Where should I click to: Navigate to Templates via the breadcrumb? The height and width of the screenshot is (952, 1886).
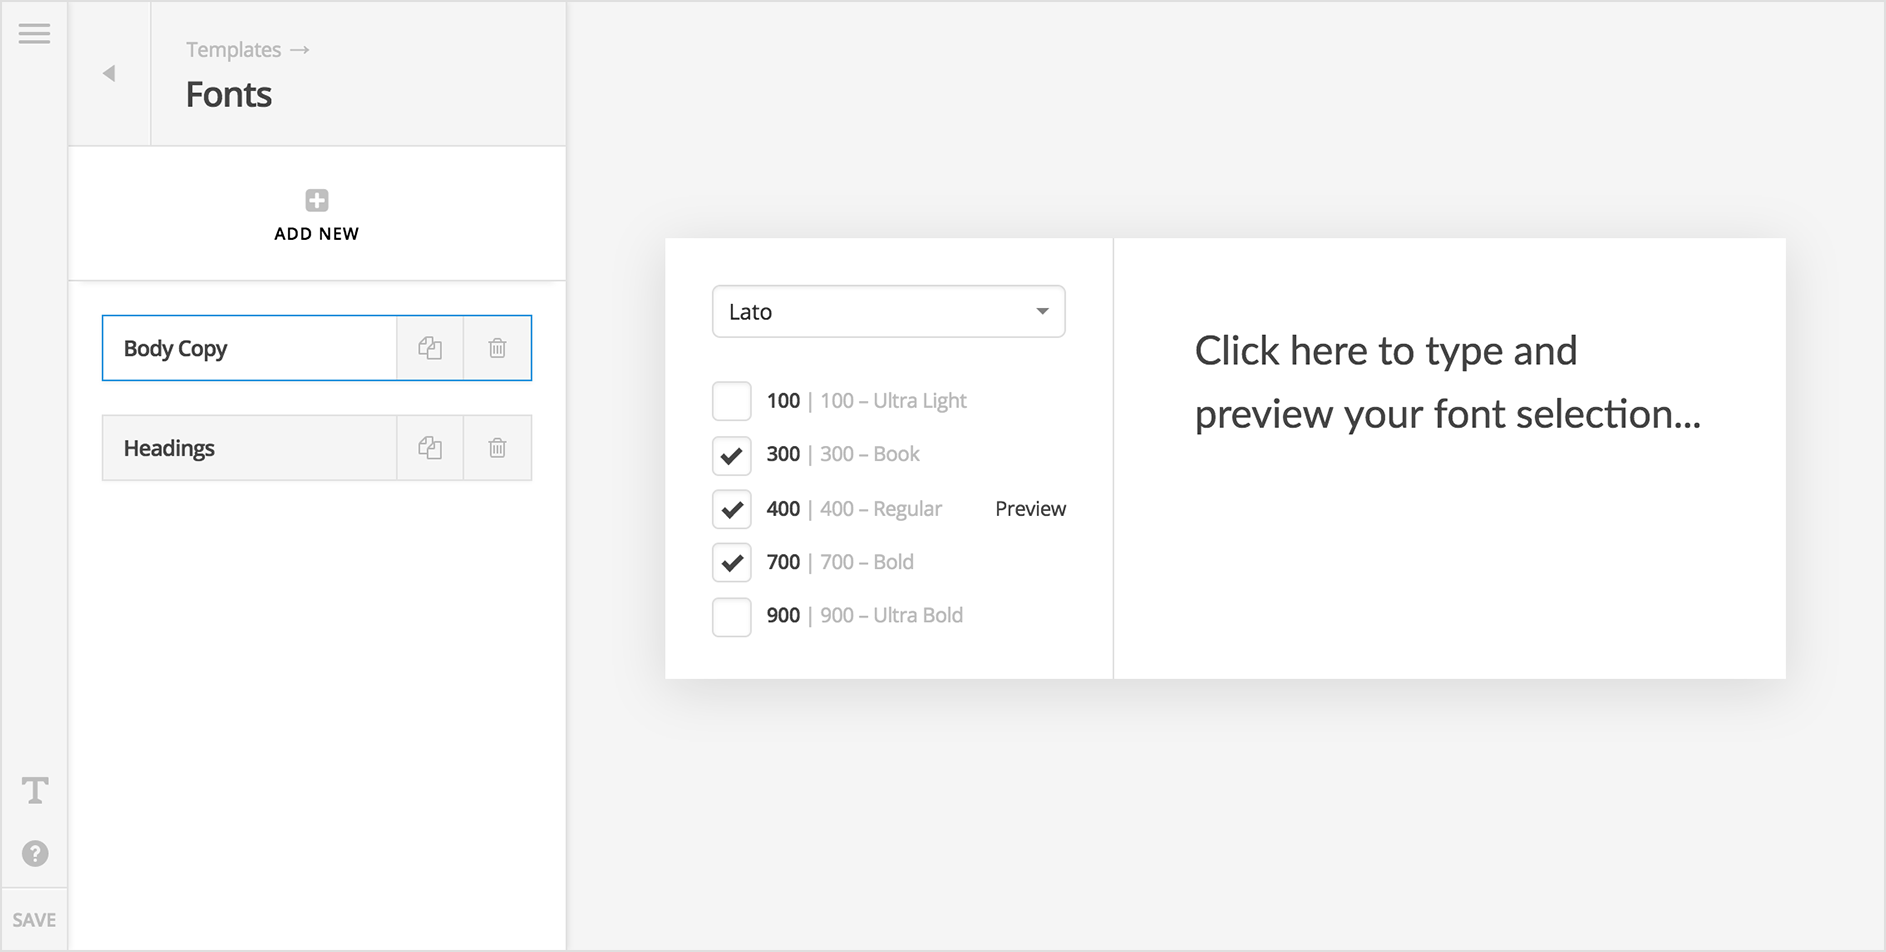233,49
